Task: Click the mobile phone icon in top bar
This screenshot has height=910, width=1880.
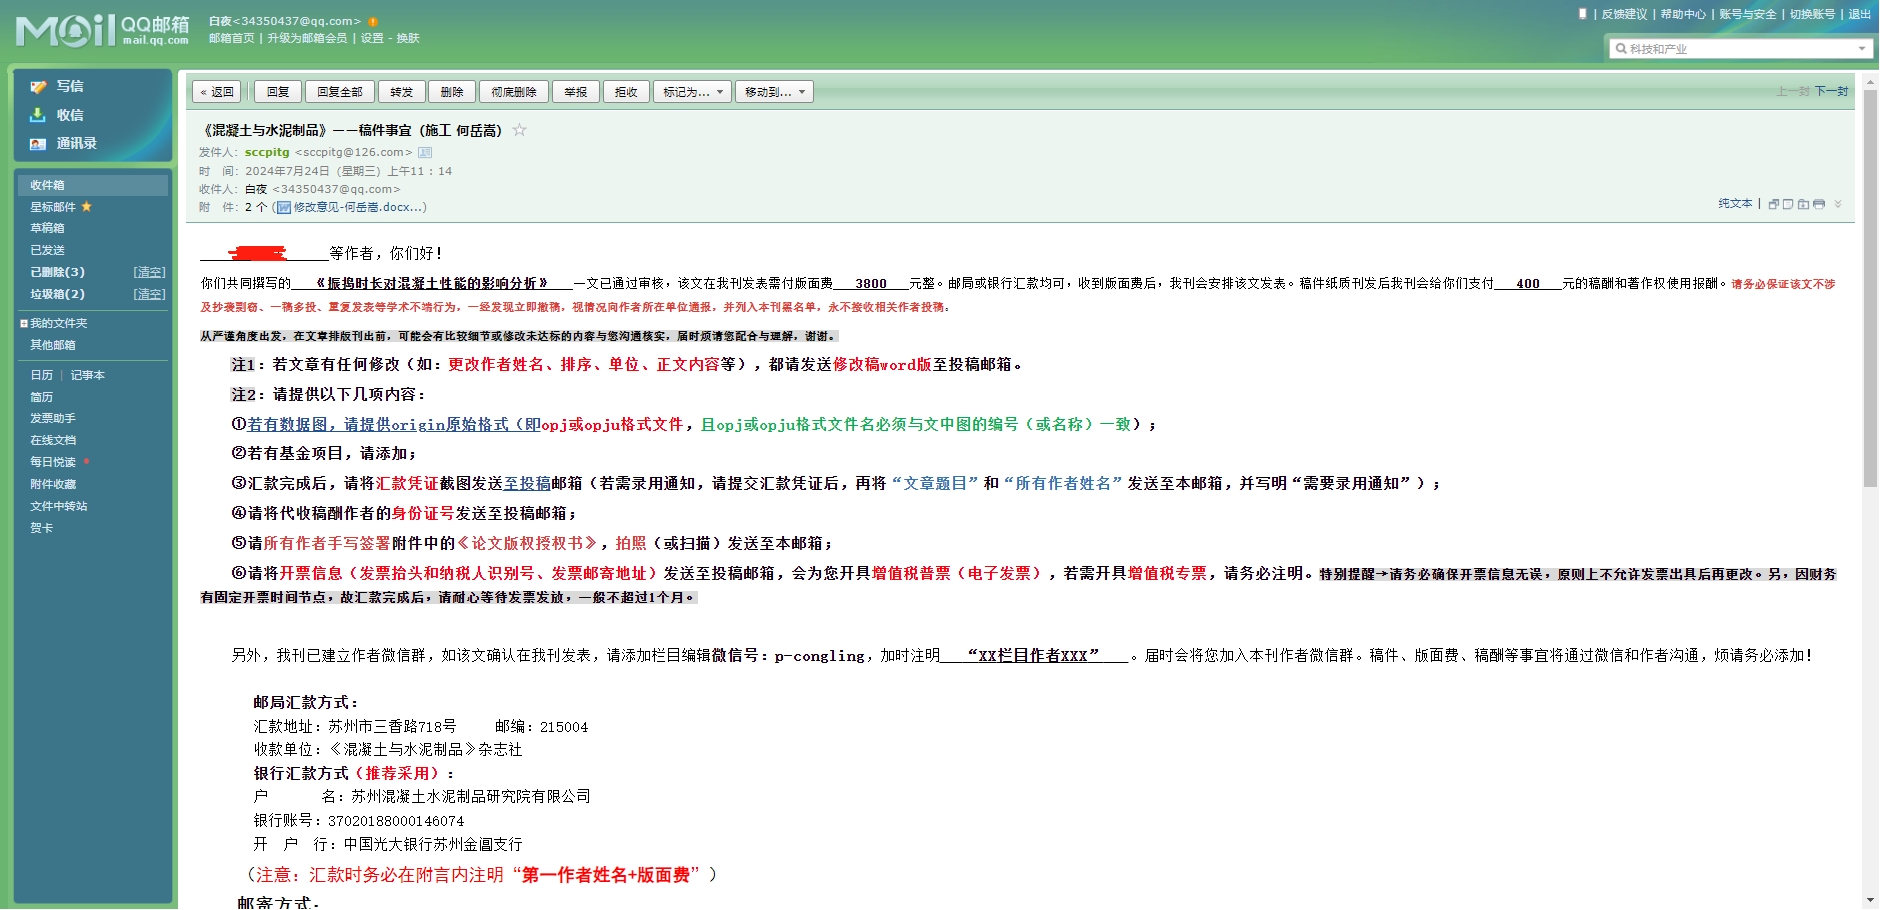Action: pyautogui.click(x=1582, y=14)
